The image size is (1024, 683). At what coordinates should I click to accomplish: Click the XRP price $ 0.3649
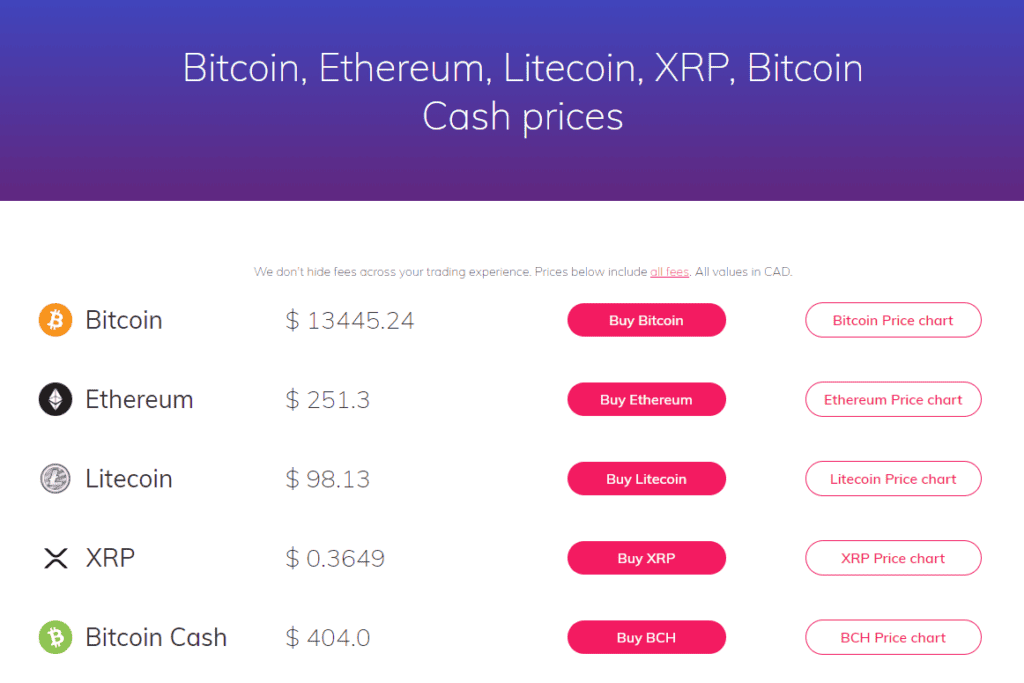335,558
